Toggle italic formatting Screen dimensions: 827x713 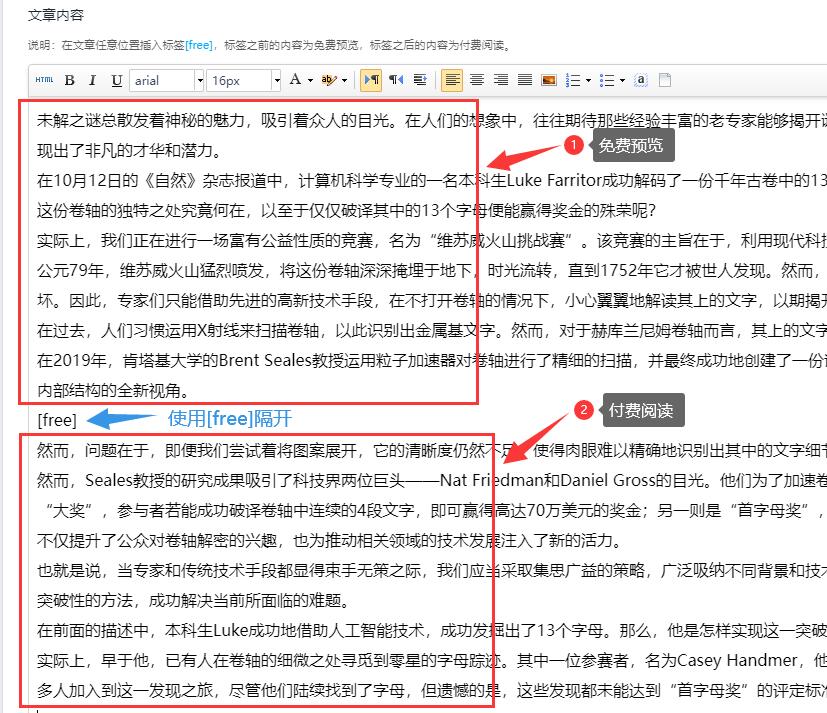[93, 80]
